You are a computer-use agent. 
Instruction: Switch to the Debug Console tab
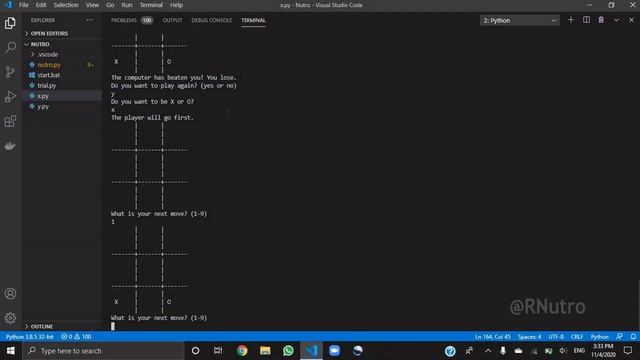pos(211,20)
